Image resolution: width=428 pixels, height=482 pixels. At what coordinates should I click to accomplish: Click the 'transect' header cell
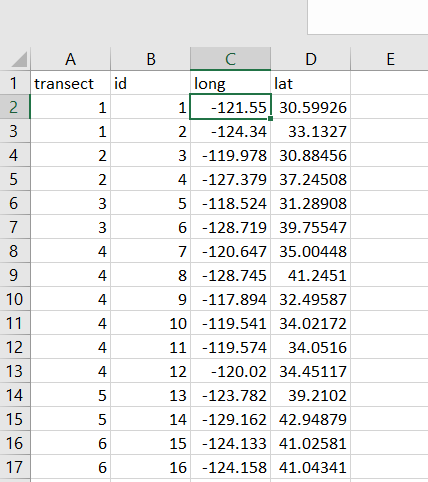[x=70, y=83]
